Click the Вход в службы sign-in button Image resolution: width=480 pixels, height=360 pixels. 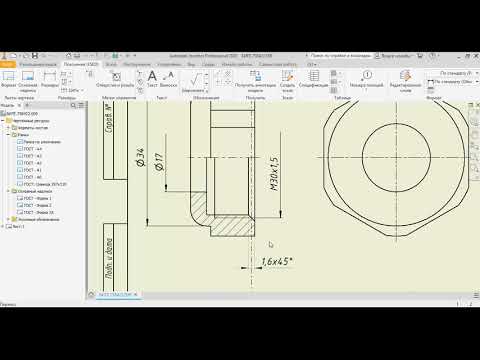pyautogui.click(x=394, y=56)
